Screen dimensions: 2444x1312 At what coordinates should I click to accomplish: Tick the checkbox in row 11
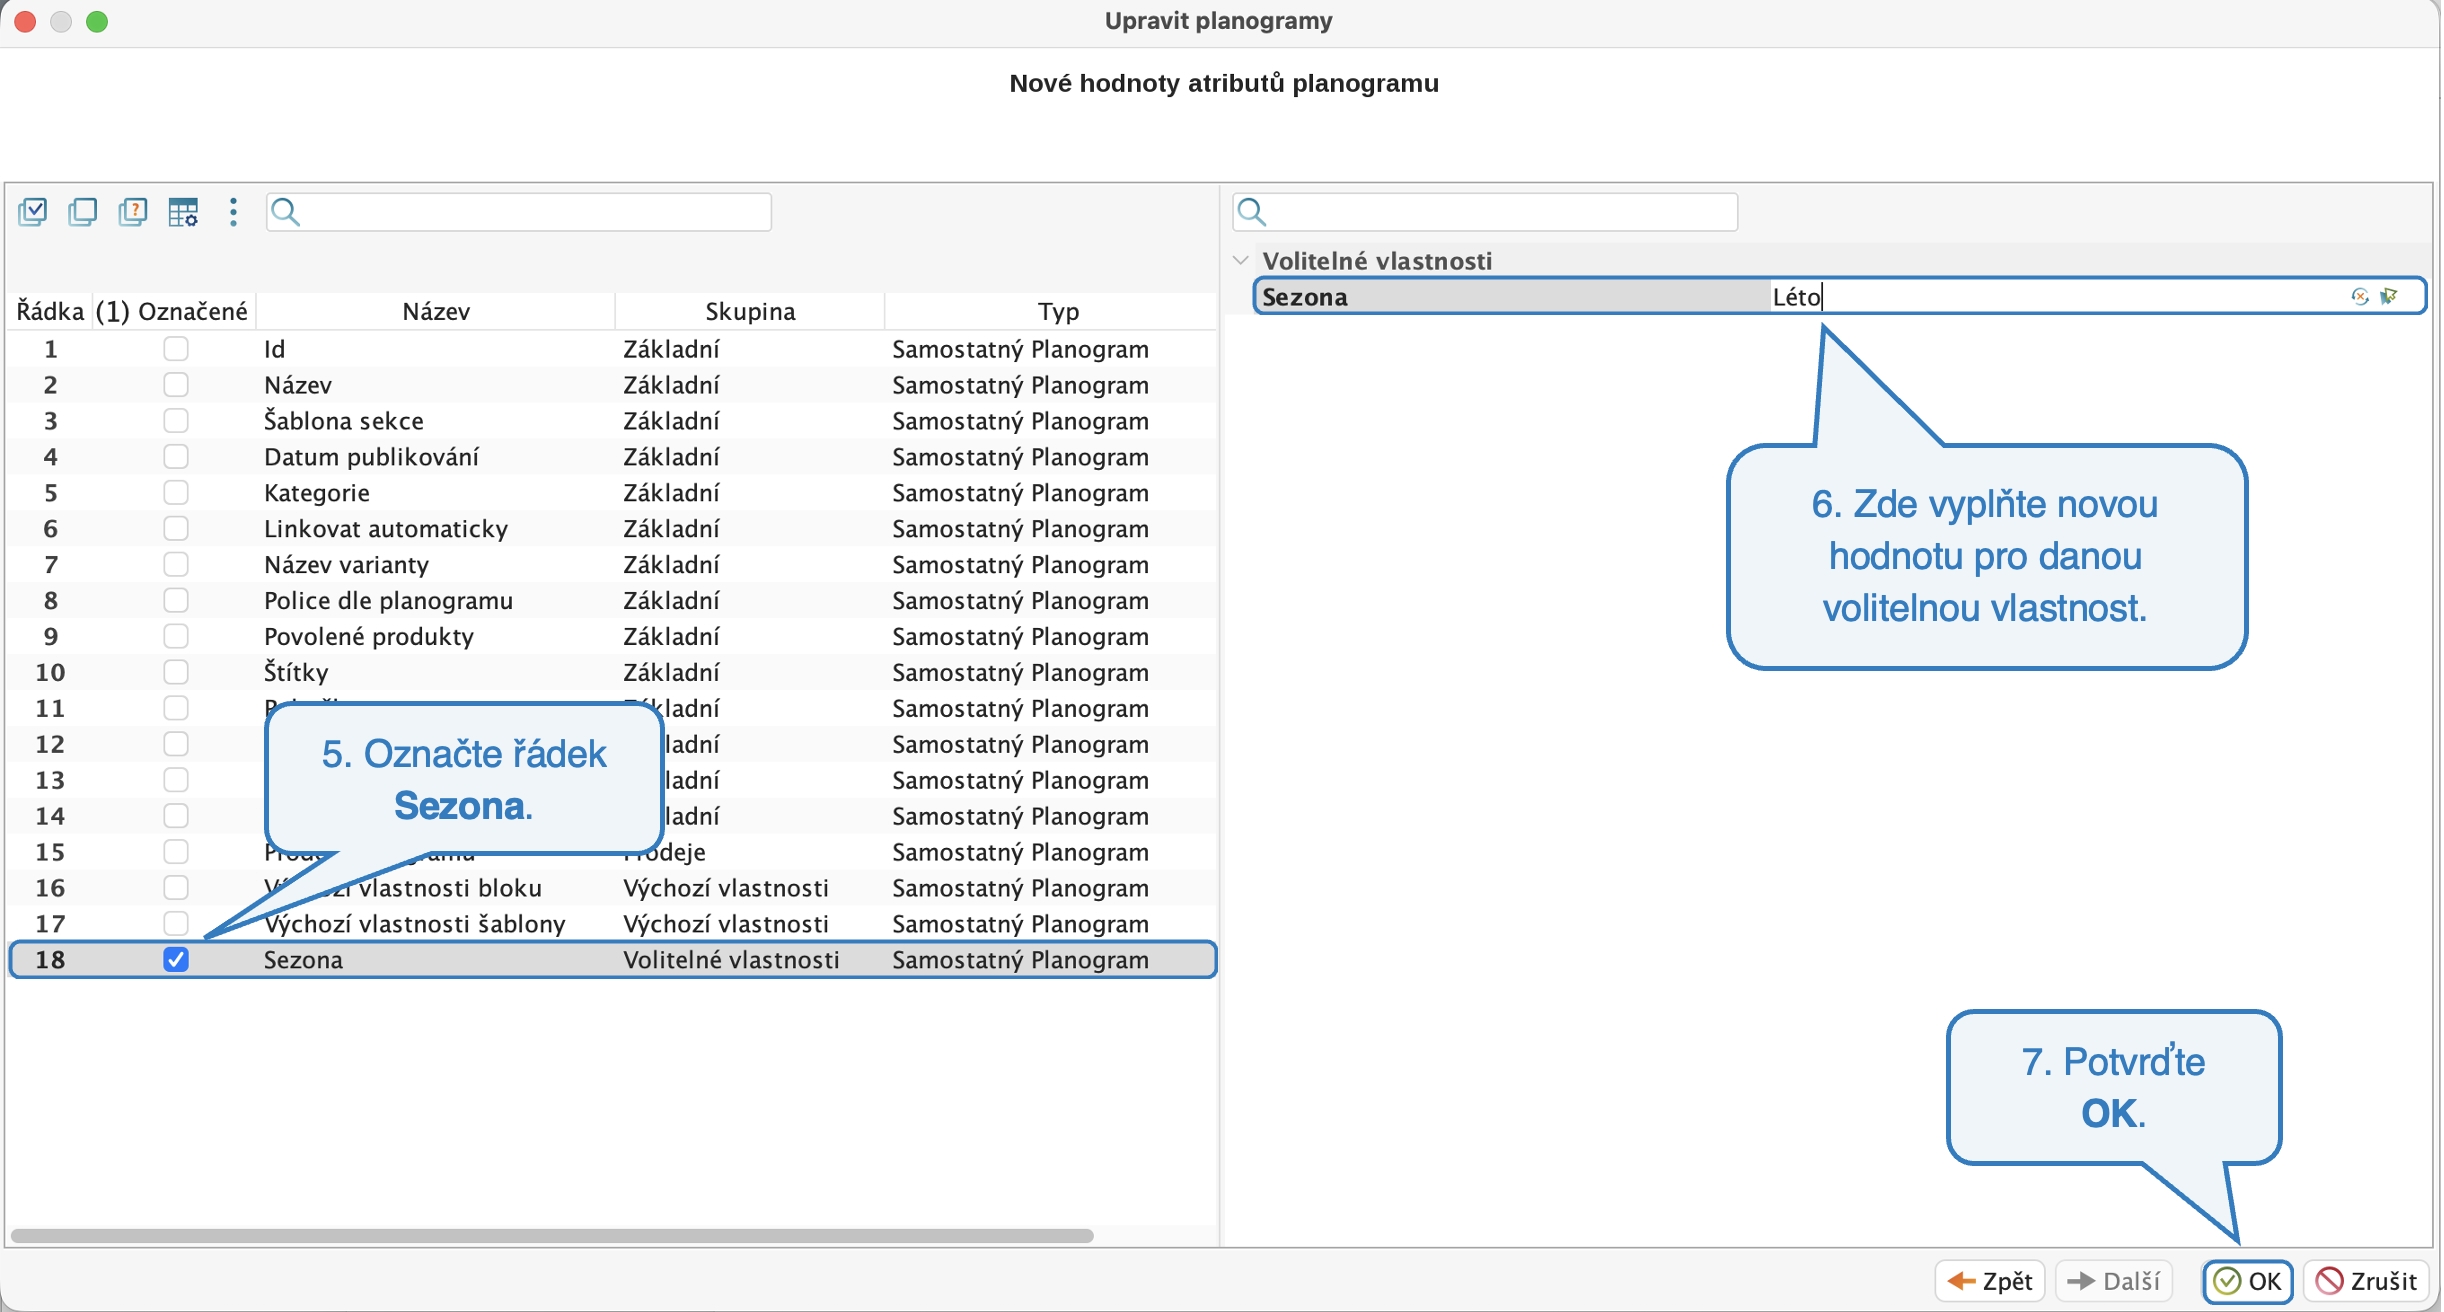(176, 708)
